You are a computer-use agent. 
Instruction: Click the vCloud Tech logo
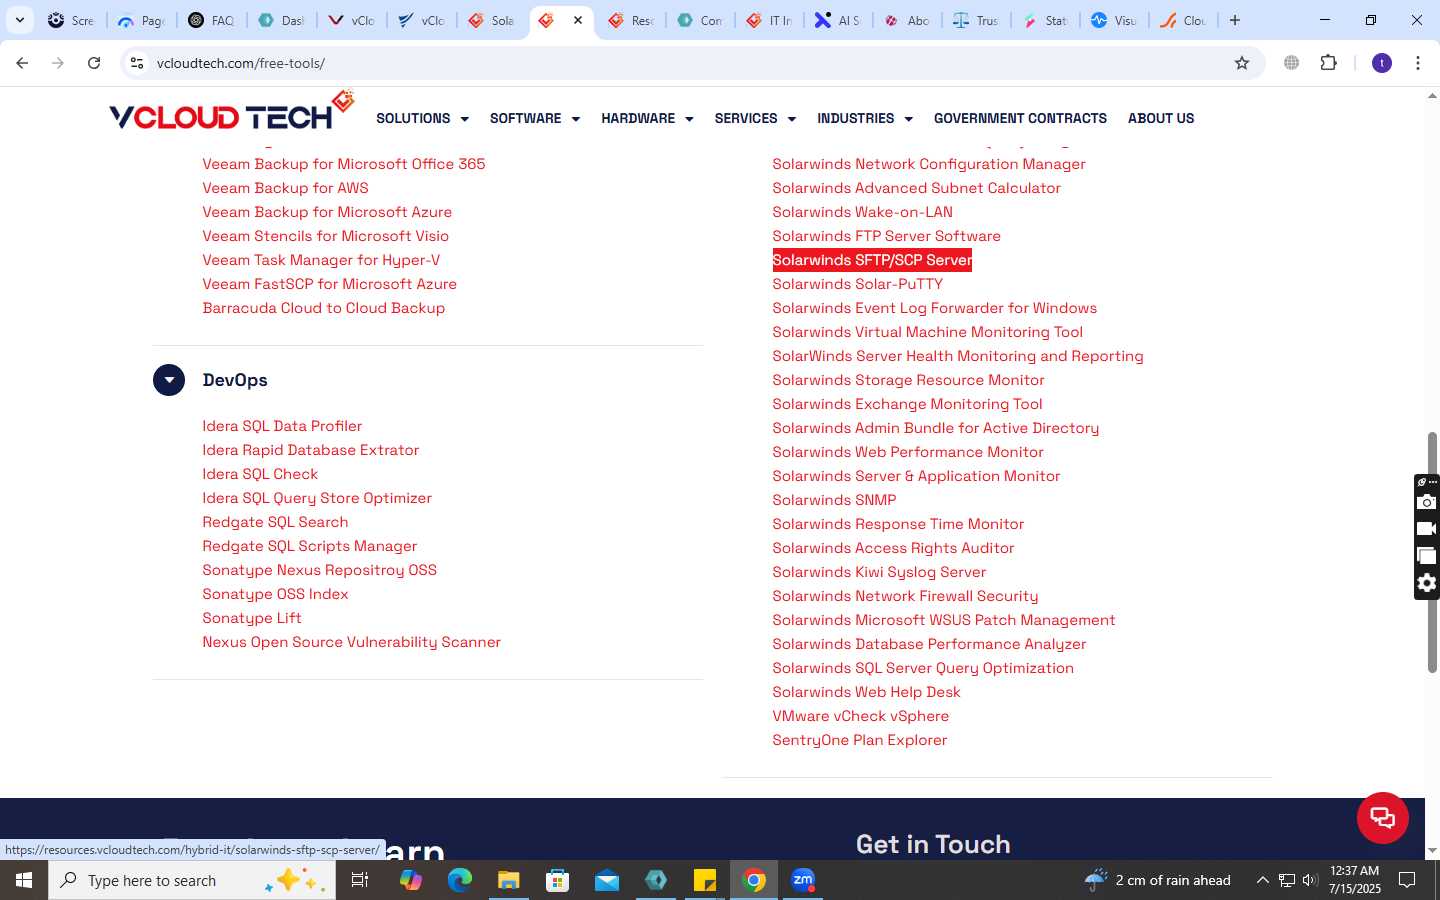(x=232, y=112)
